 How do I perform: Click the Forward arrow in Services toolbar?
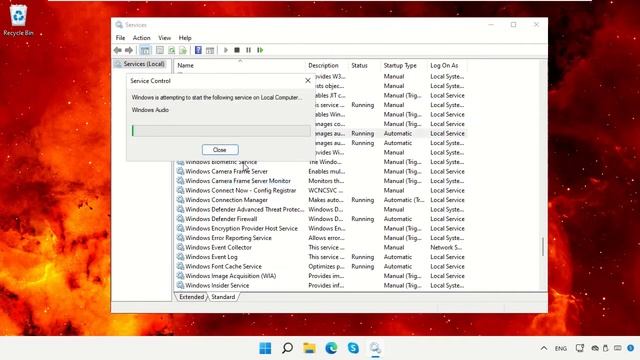[129, 50]
